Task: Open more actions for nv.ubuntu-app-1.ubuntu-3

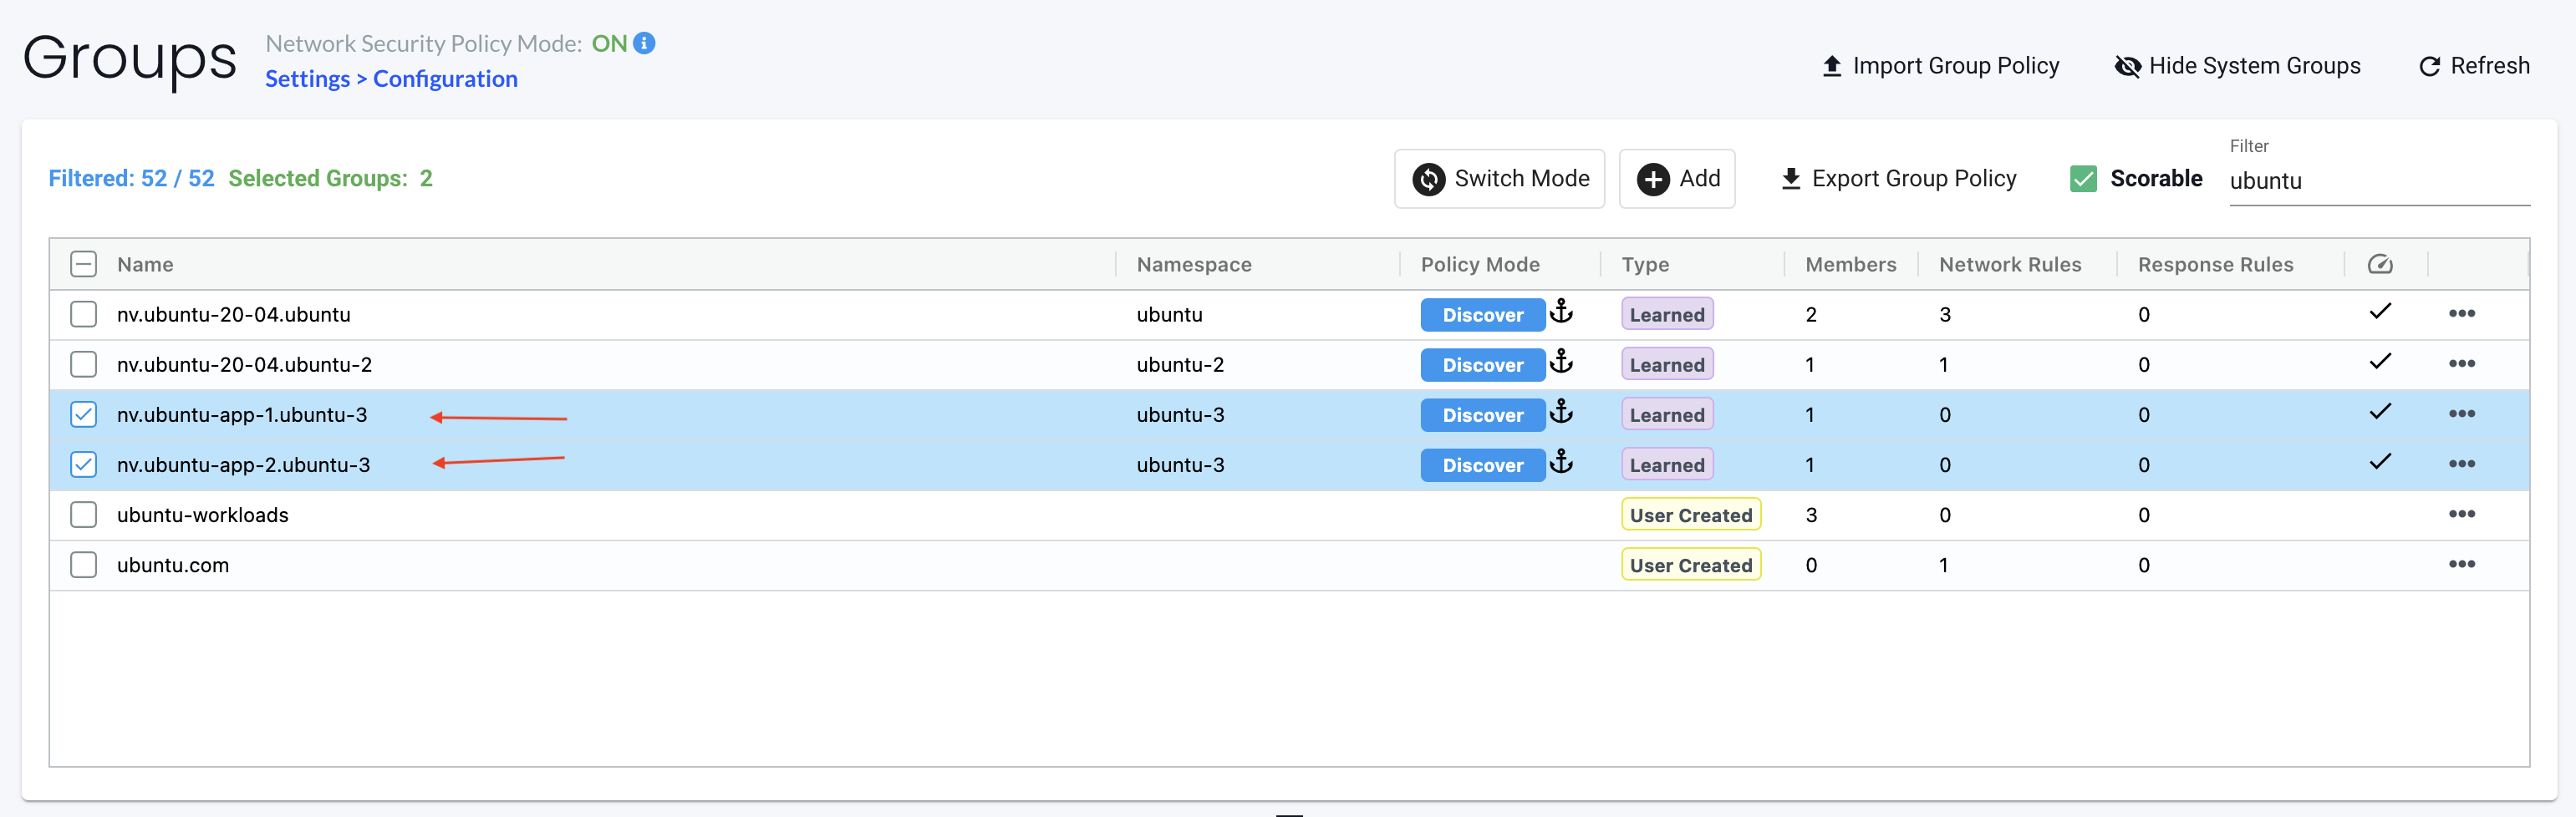Action: click(2461, 414)
